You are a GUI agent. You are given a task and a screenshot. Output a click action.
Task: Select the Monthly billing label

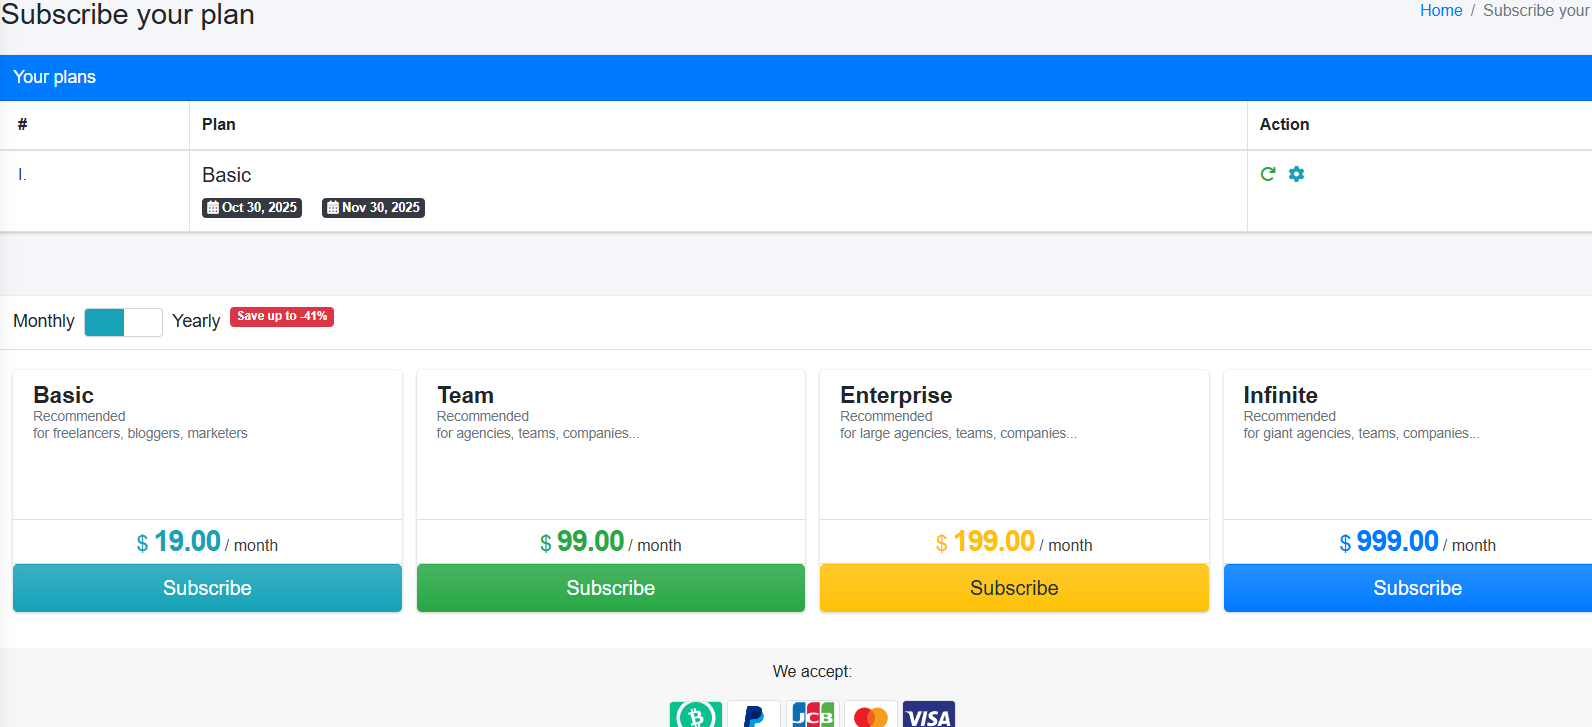click(x=44, y=321)
